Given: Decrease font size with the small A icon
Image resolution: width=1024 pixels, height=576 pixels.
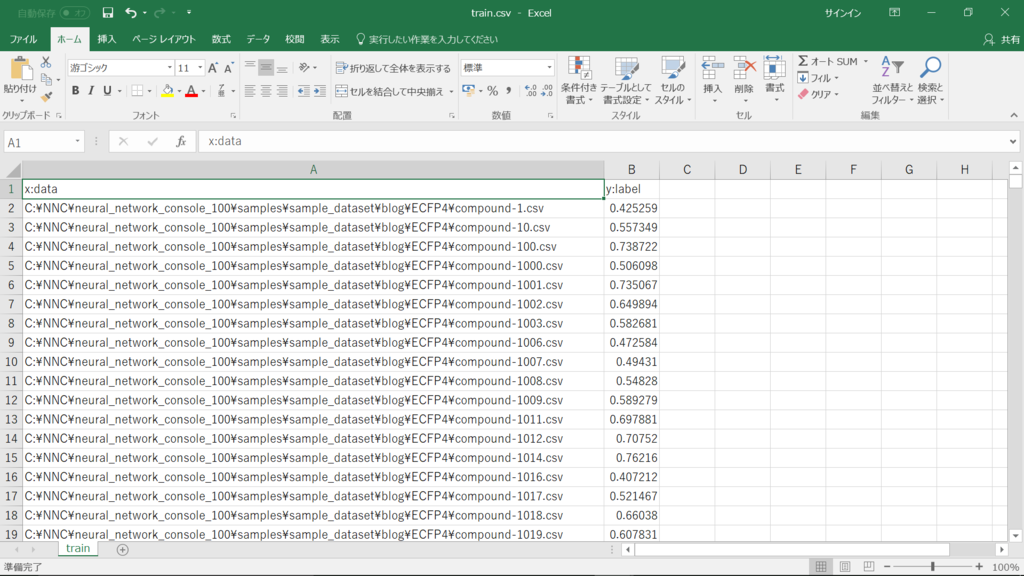Looking at the screenshot, I should [229, 68].
